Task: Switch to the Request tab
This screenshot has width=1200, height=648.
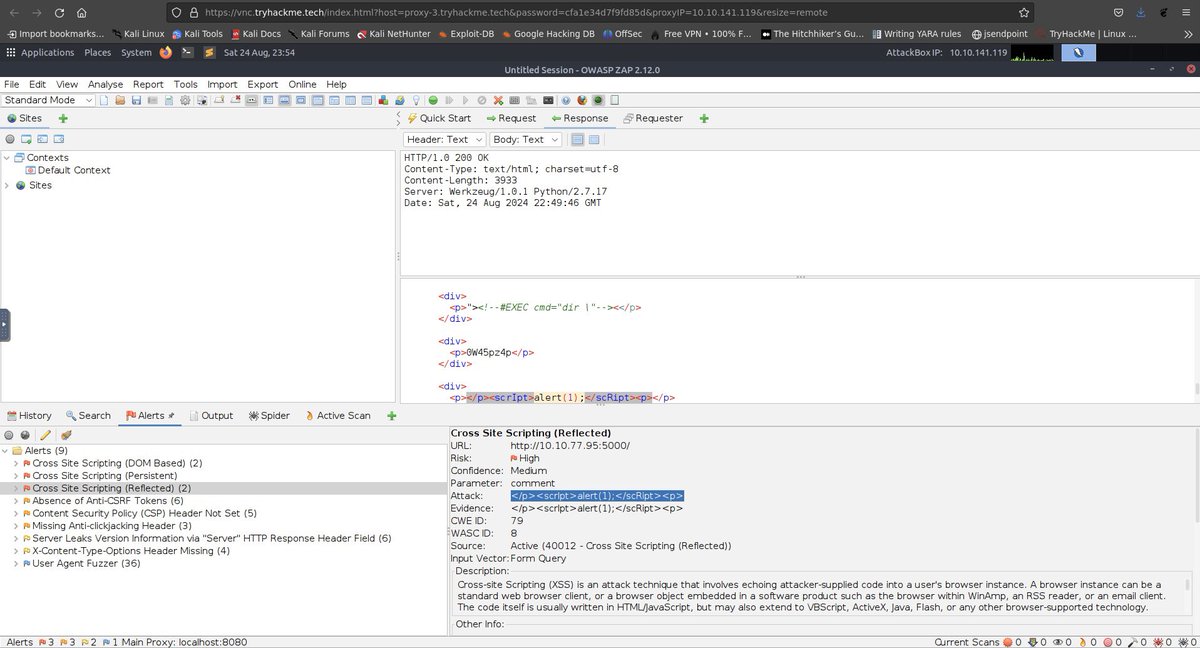Action: point(510,119)
